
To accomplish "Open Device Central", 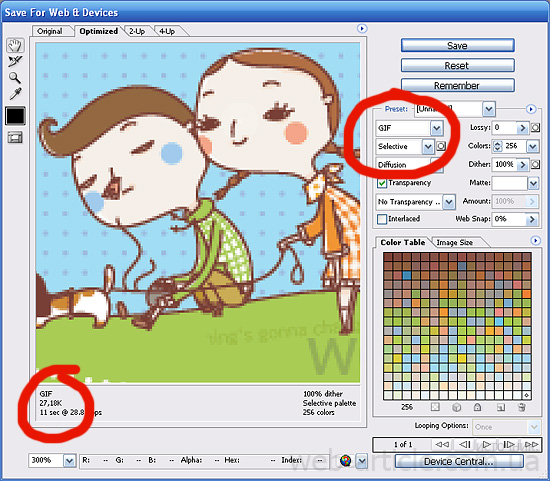I will tap(459, 461).
